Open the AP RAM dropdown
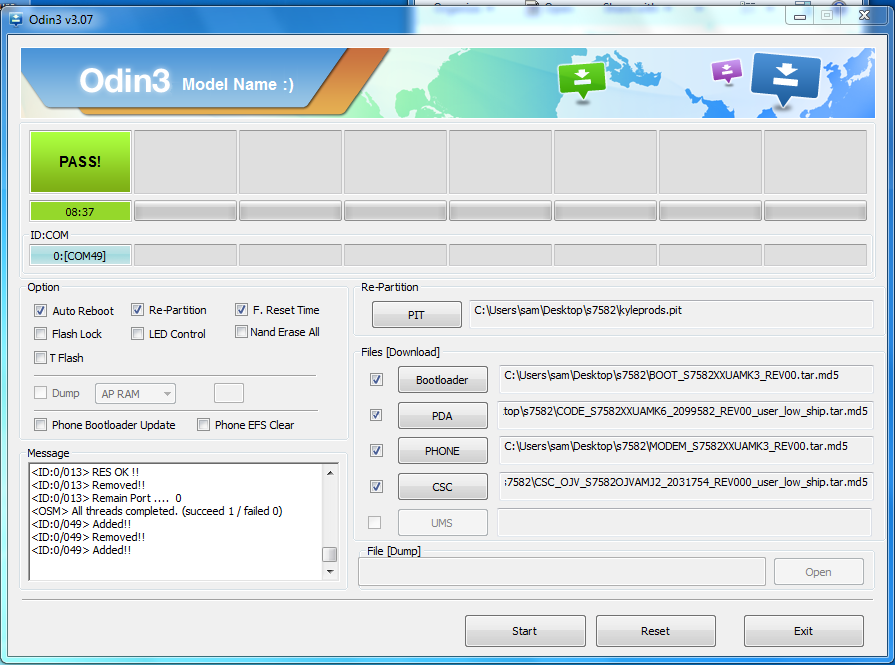This screenshot has height=665, width=895. coord(135,393)
